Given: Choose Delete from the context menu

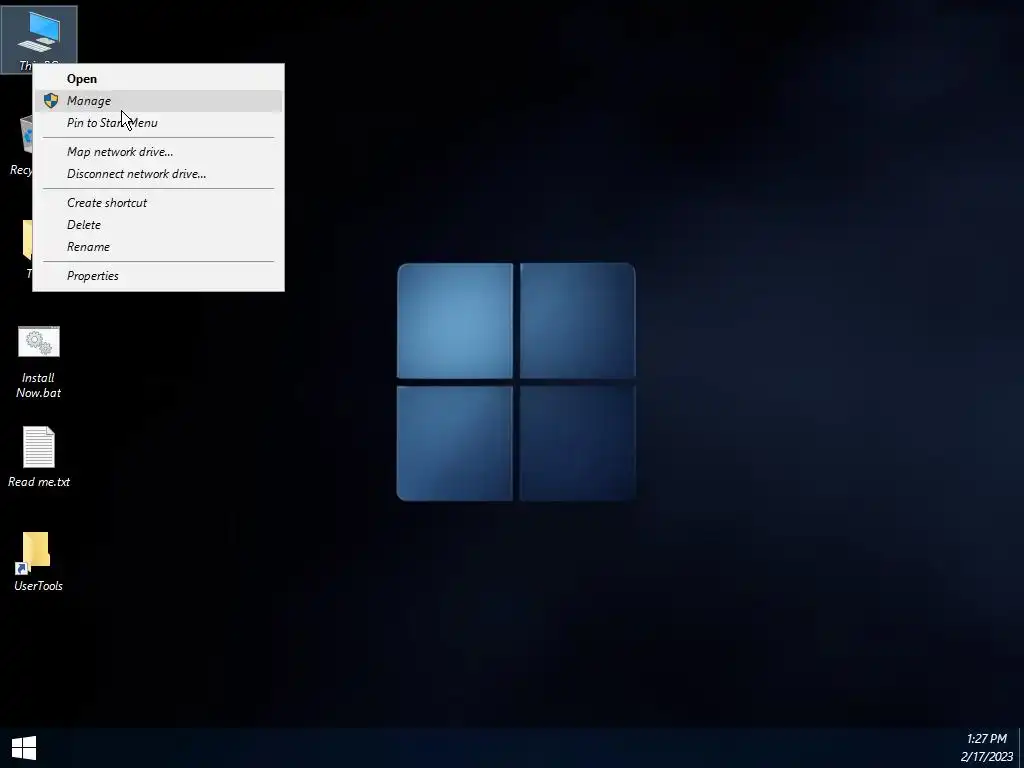Looking at the screenshot, I should click(158, 225).
